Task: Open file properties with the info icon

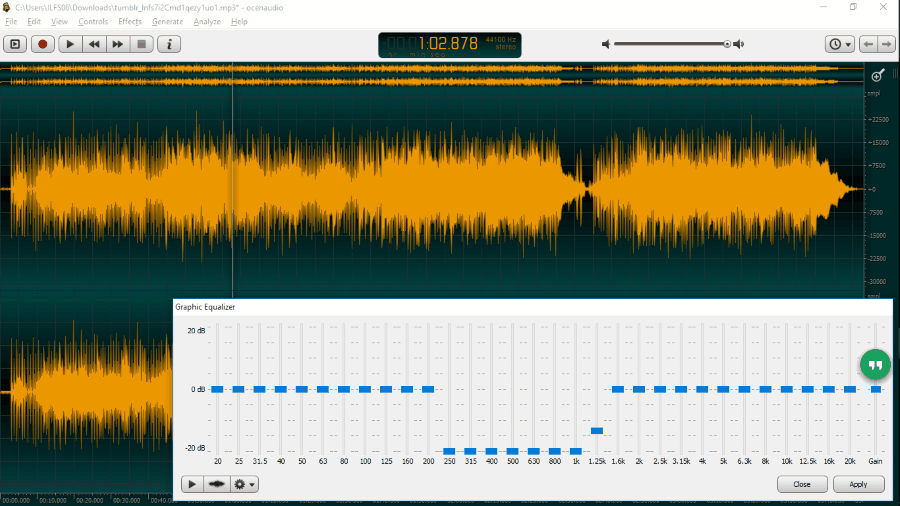Action: [x=169, y=44]
